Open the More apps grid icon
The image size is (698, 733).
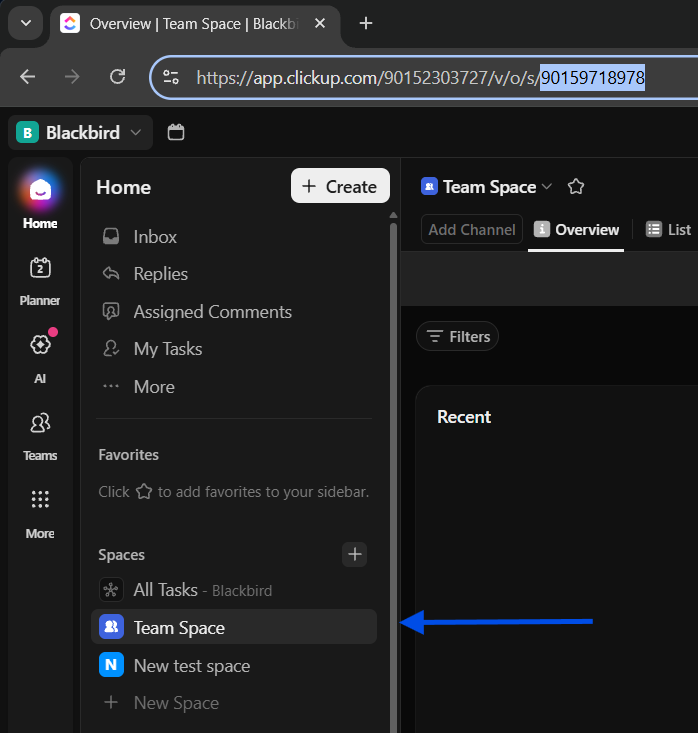pyautogui.click(x=40, y=499)
